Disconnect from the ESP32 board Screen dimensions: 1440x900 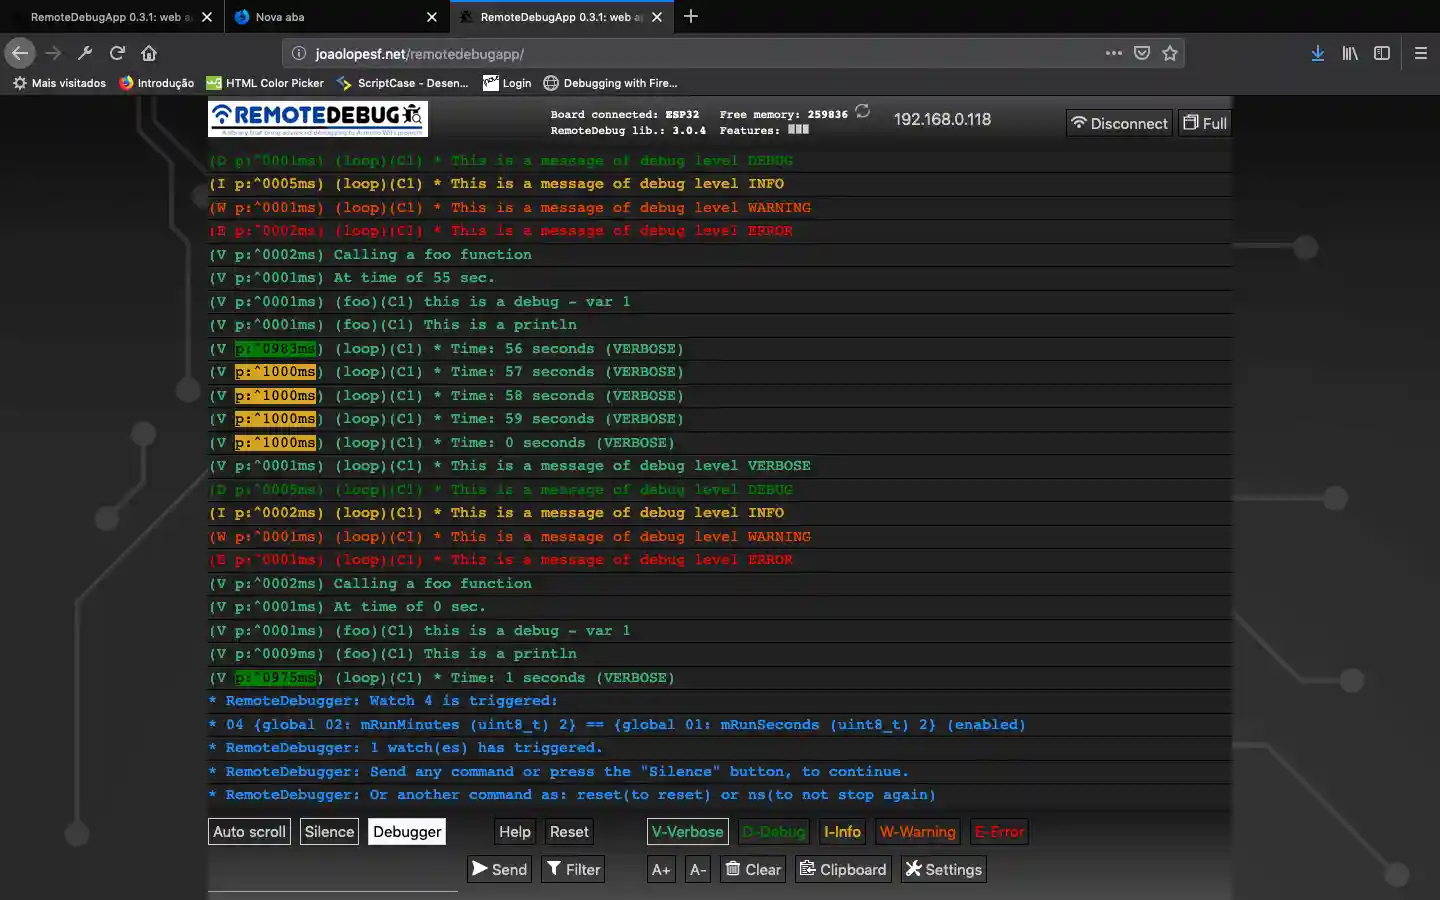[x=1119, y=122]
